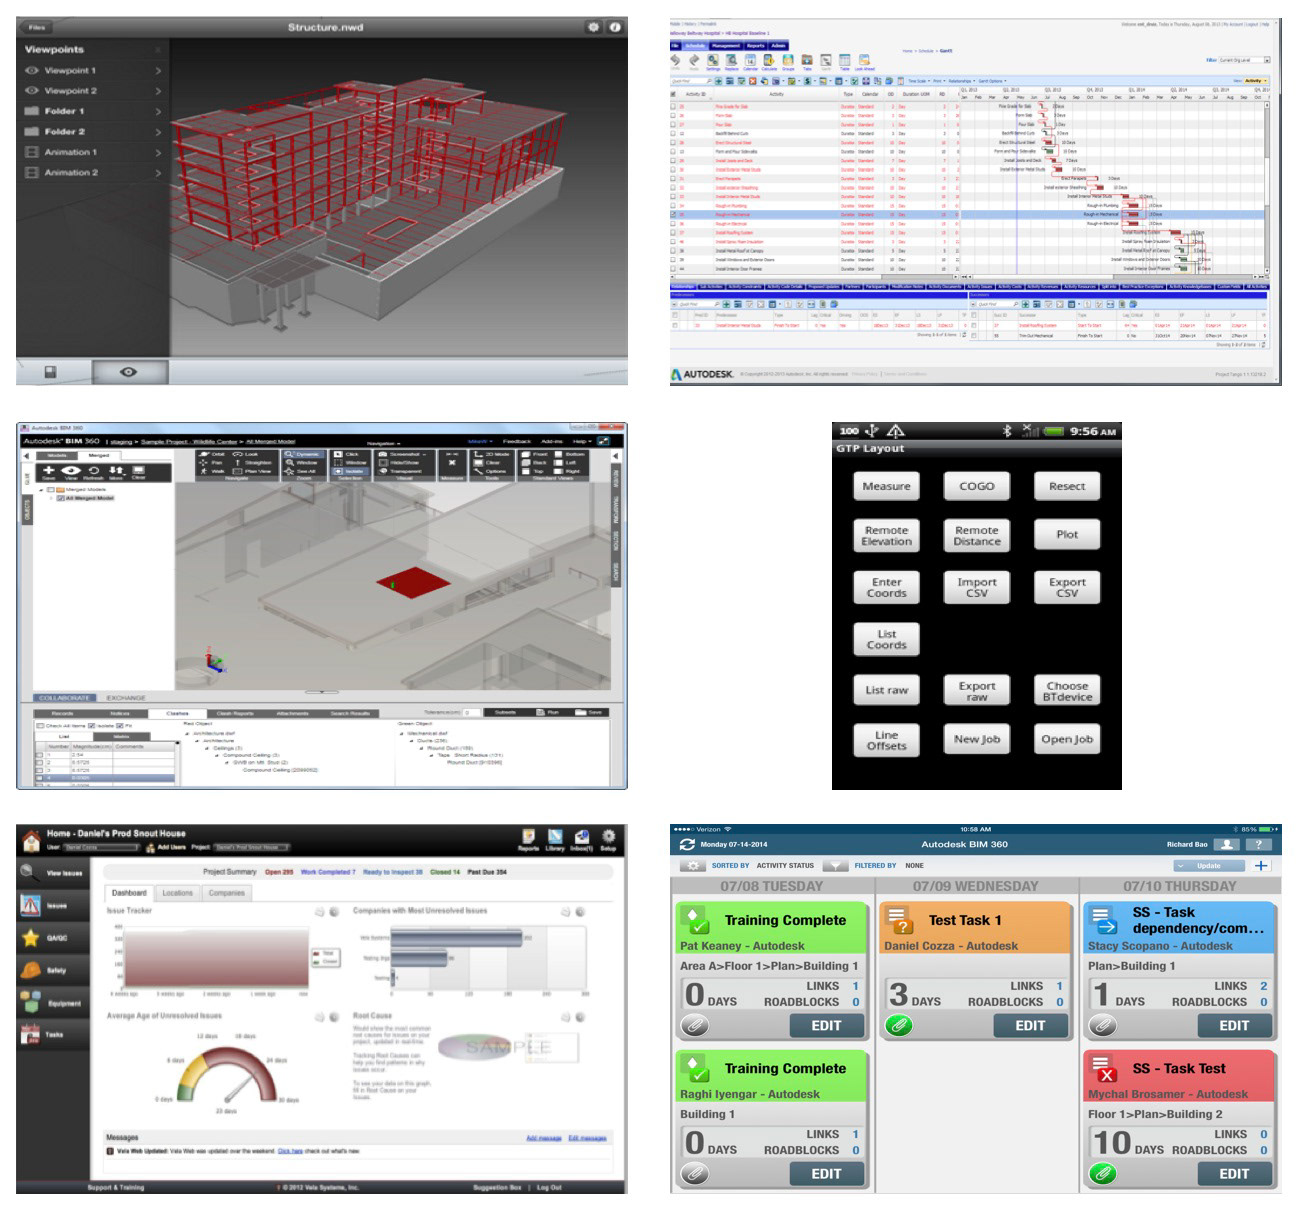The height and width of the screenshot is (1208, 1304).
Task: Tap Import CSV button
Action: click(977, 588)
